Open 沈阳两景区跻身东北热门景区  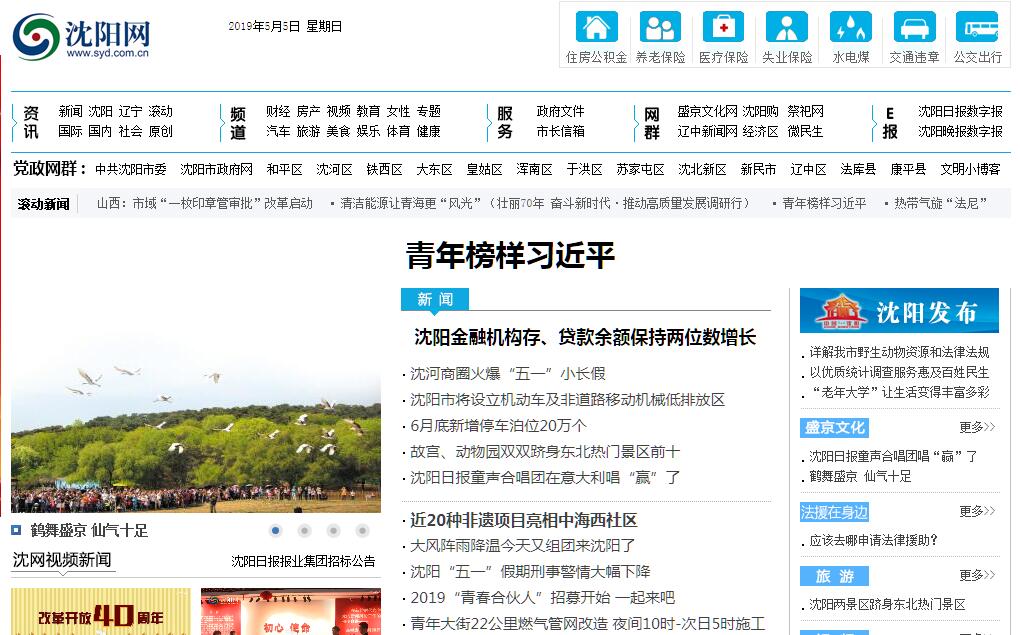(x=888, y=604)
